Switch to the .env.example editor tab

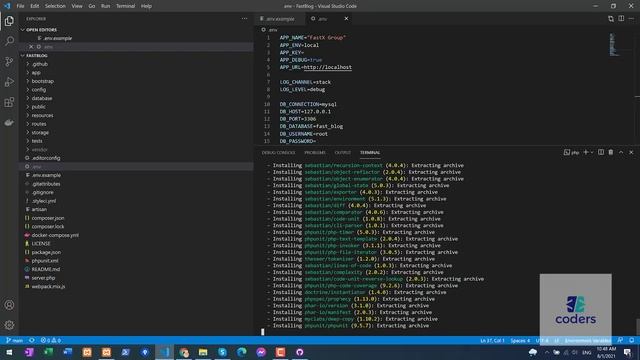coord(280,19)
